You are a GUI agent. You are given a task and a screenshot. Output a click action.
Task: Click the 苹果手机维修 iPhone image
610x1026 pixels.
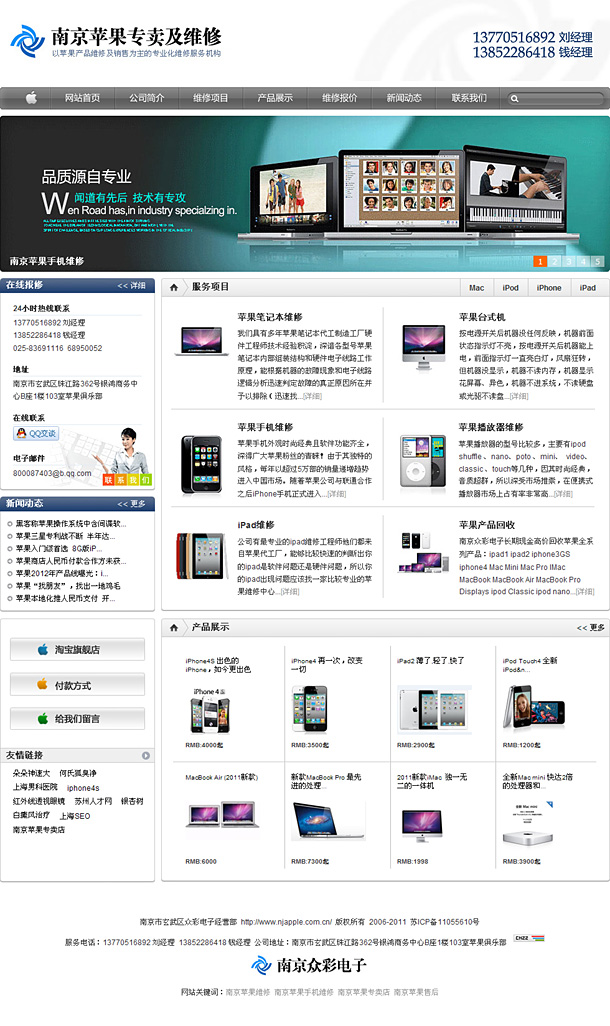click(200, 465)
